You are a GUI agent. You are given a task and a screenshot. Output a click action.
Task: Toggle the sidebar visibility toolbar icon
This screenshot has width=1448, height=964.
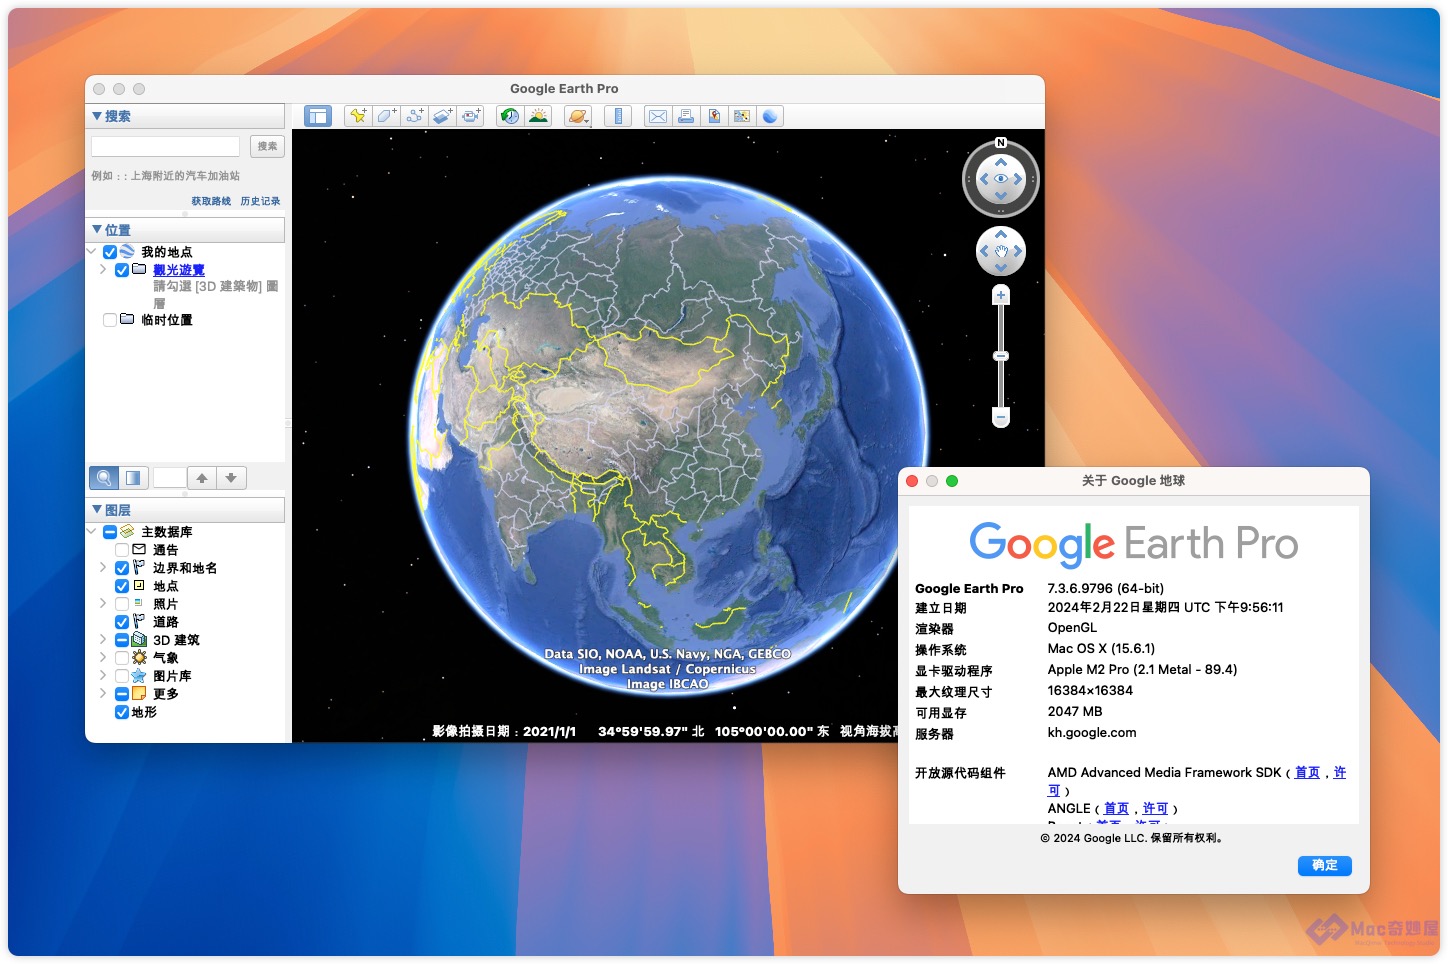pyautogui.click(x=318, y=116)
